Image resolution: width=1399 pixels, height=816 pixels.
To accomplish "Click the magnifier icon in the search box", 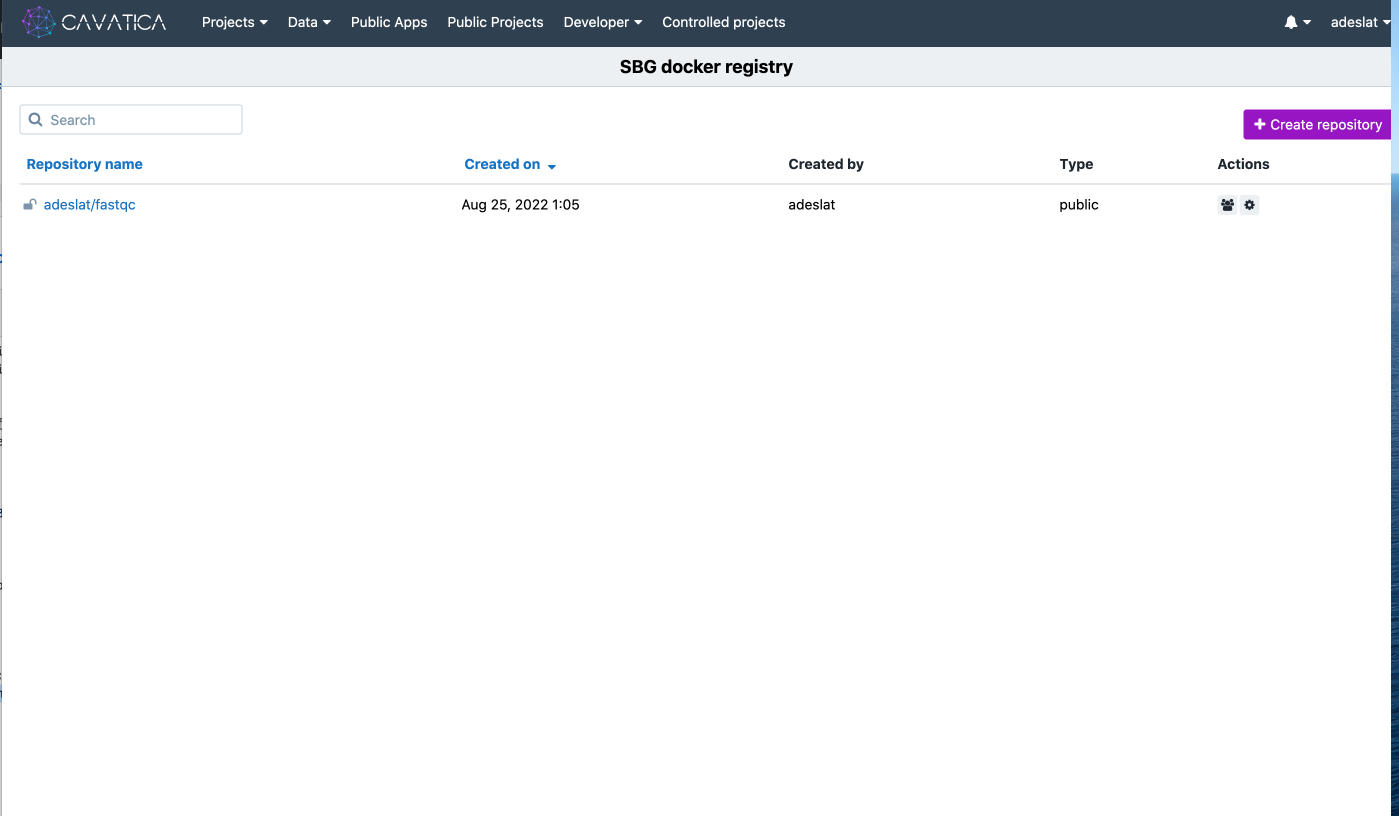I will [36, 119].
